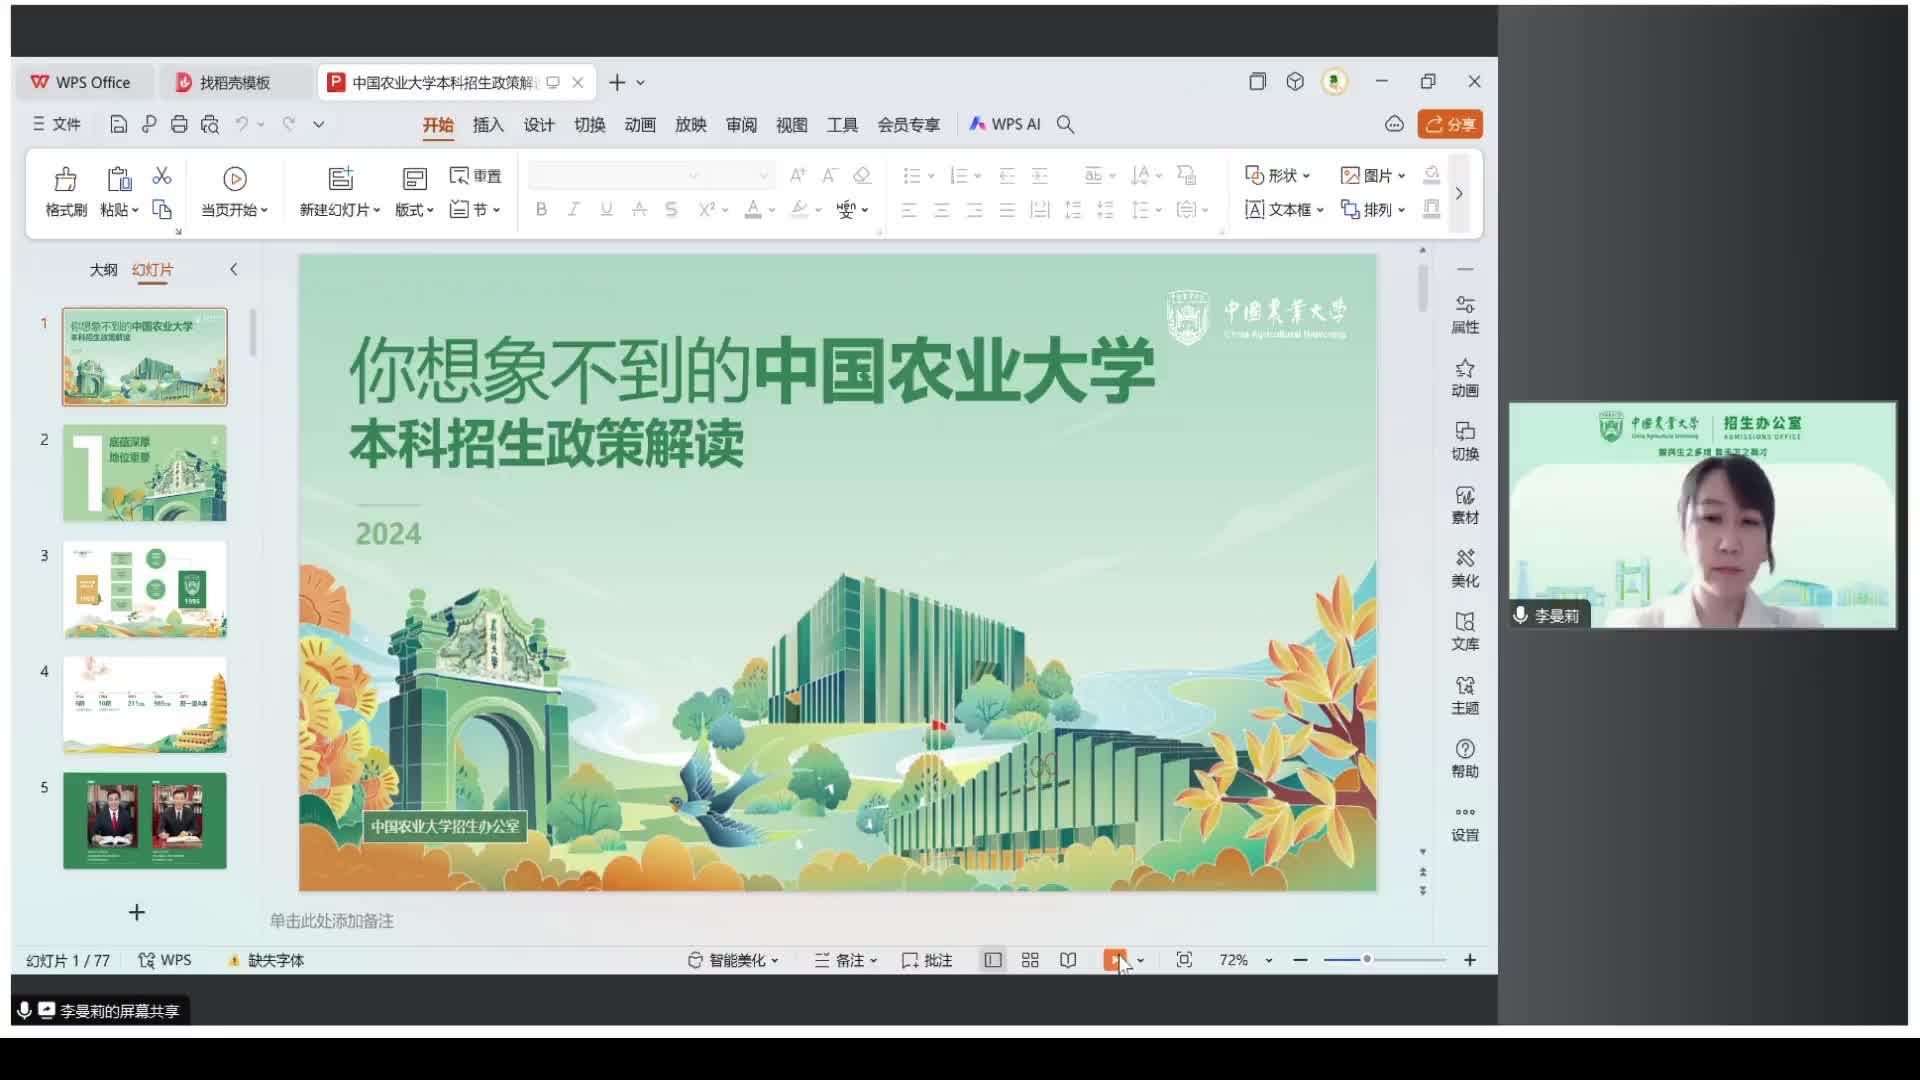Toggle normal view button in status bar
The height and width of the screenshot is (1080, 1920).
(992, 960)
